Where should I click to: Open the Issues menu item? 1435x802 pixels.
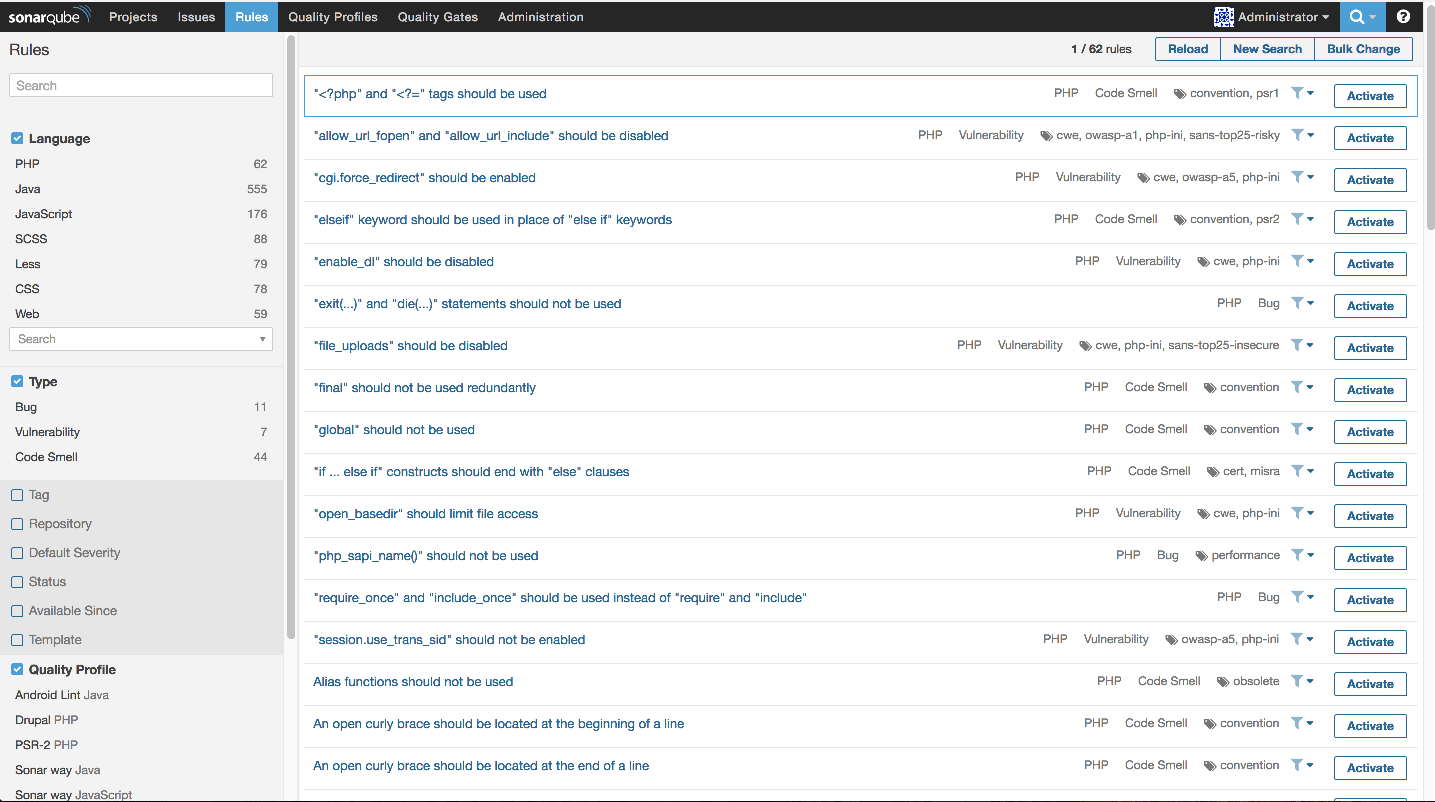pyautogui.click(x=196, y=17)
